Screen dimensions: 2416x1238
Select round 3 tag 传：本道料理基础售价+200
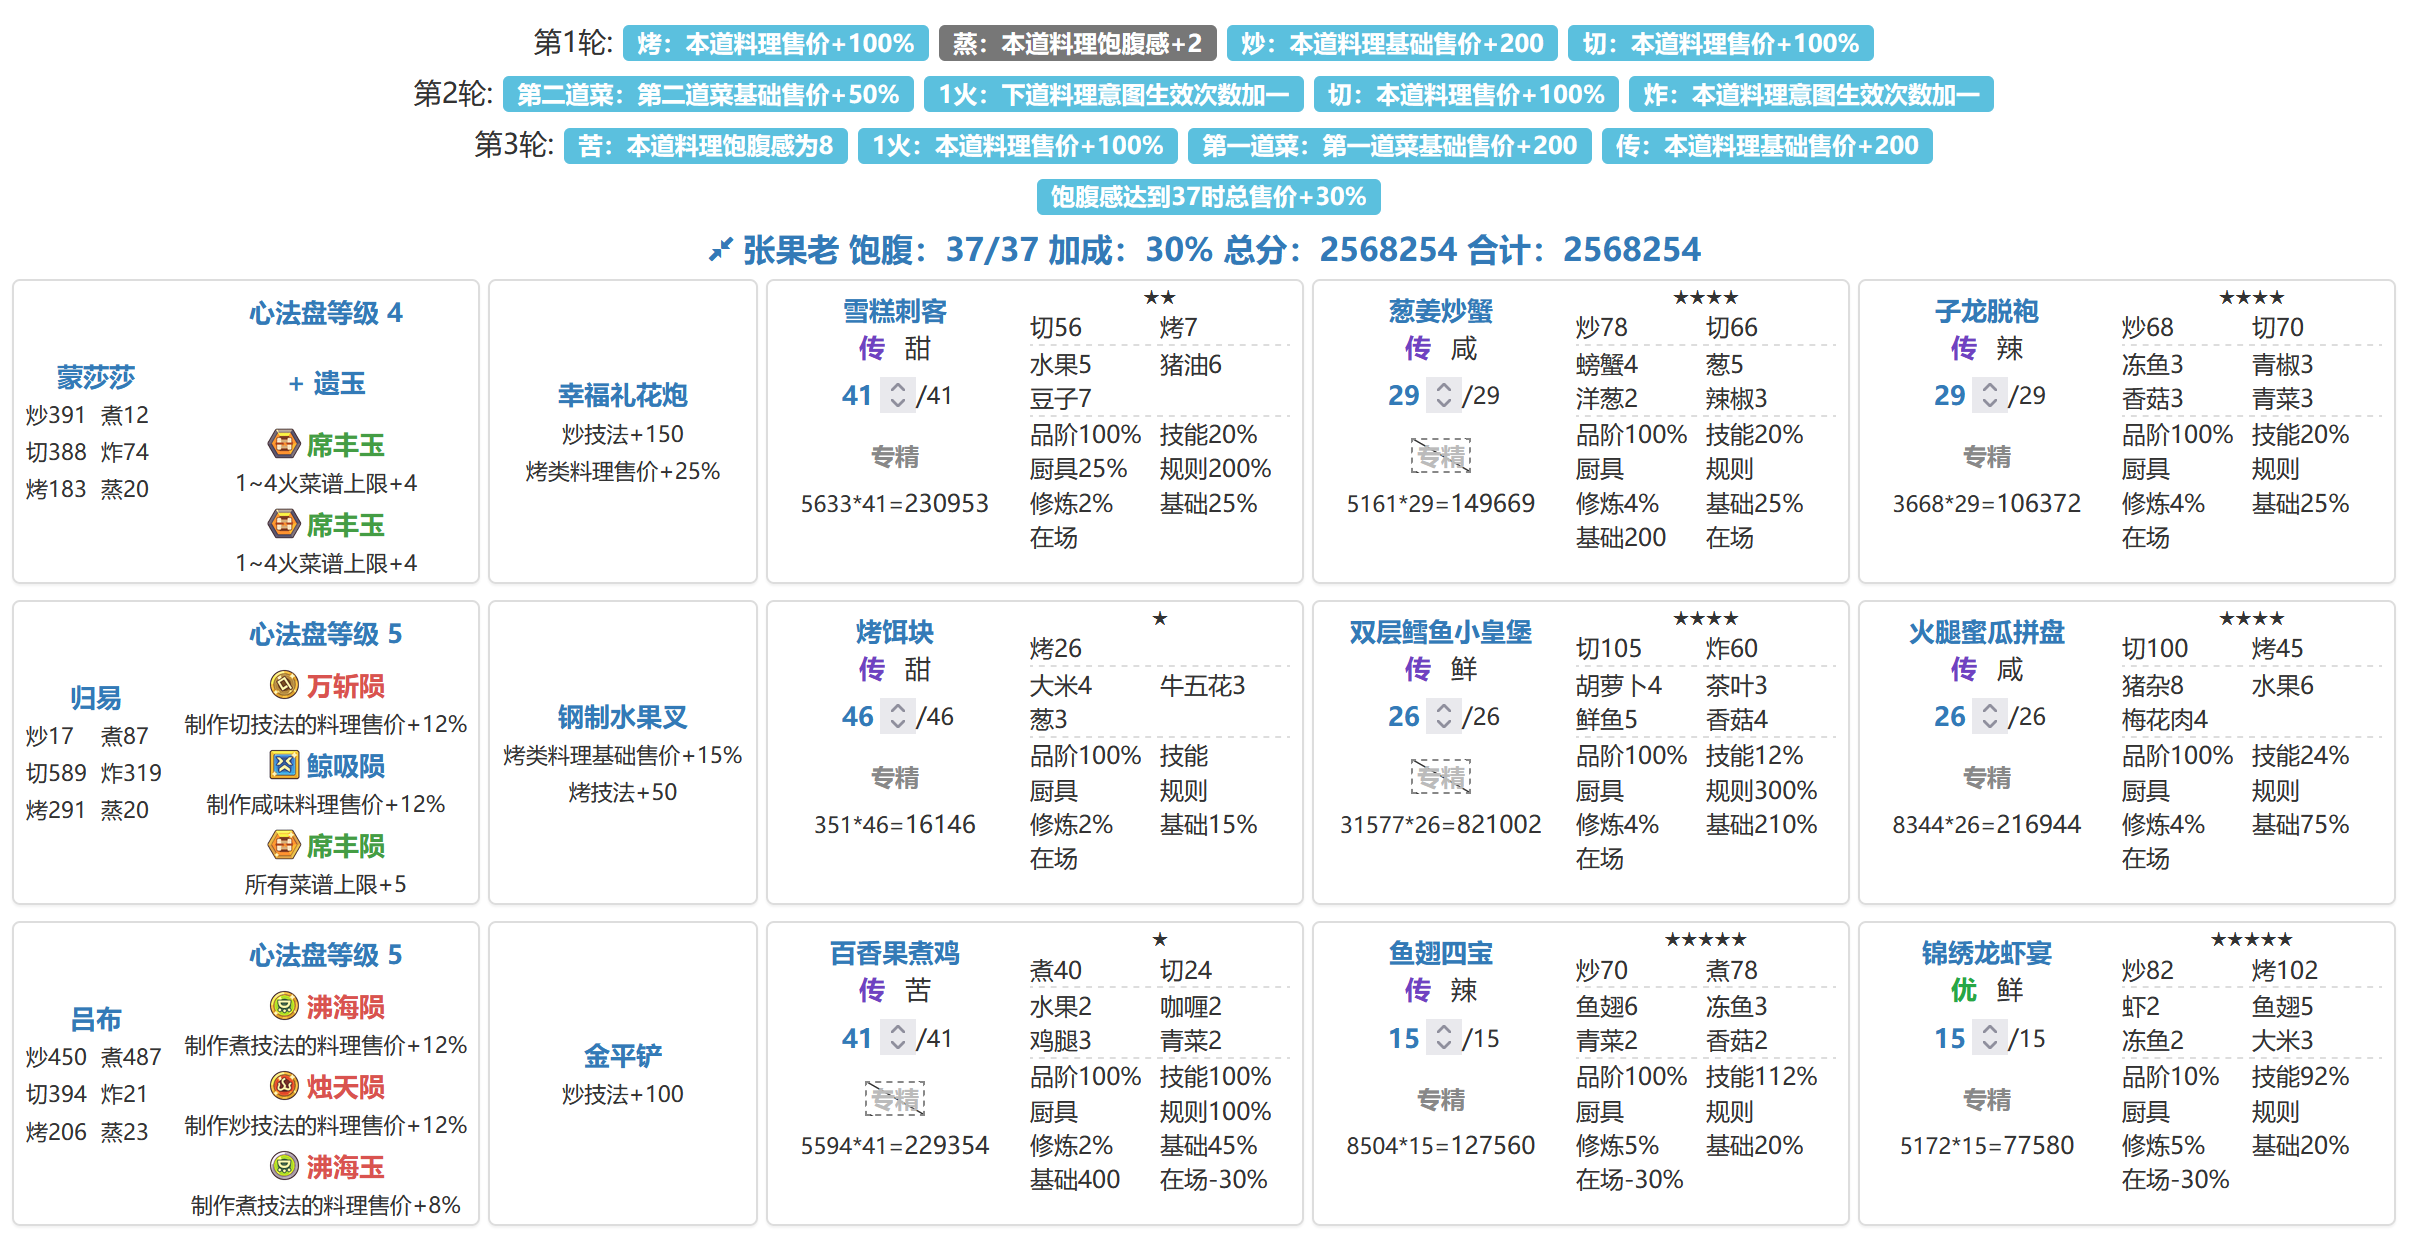click(x=1767, y=146)
